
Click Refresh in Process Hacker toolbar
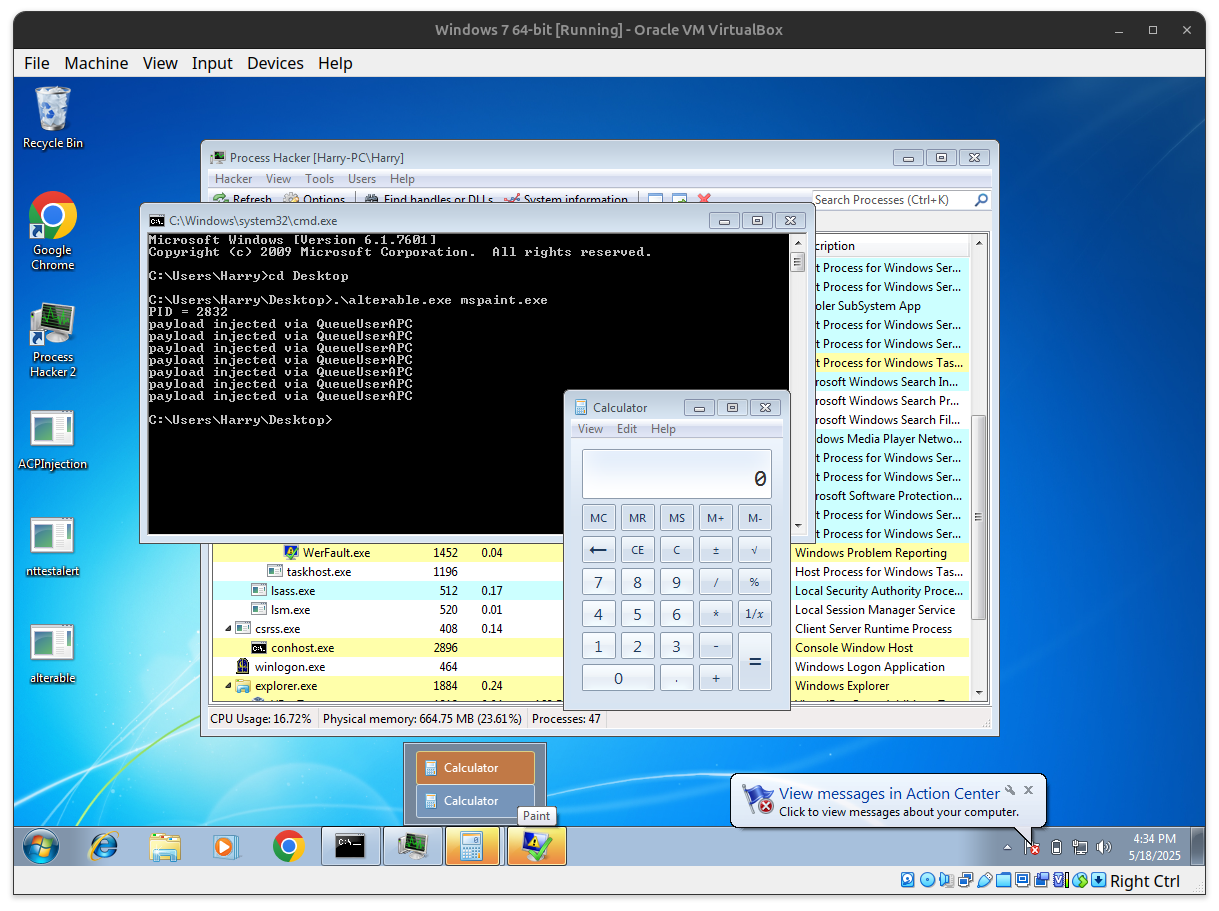click(243, 200)
